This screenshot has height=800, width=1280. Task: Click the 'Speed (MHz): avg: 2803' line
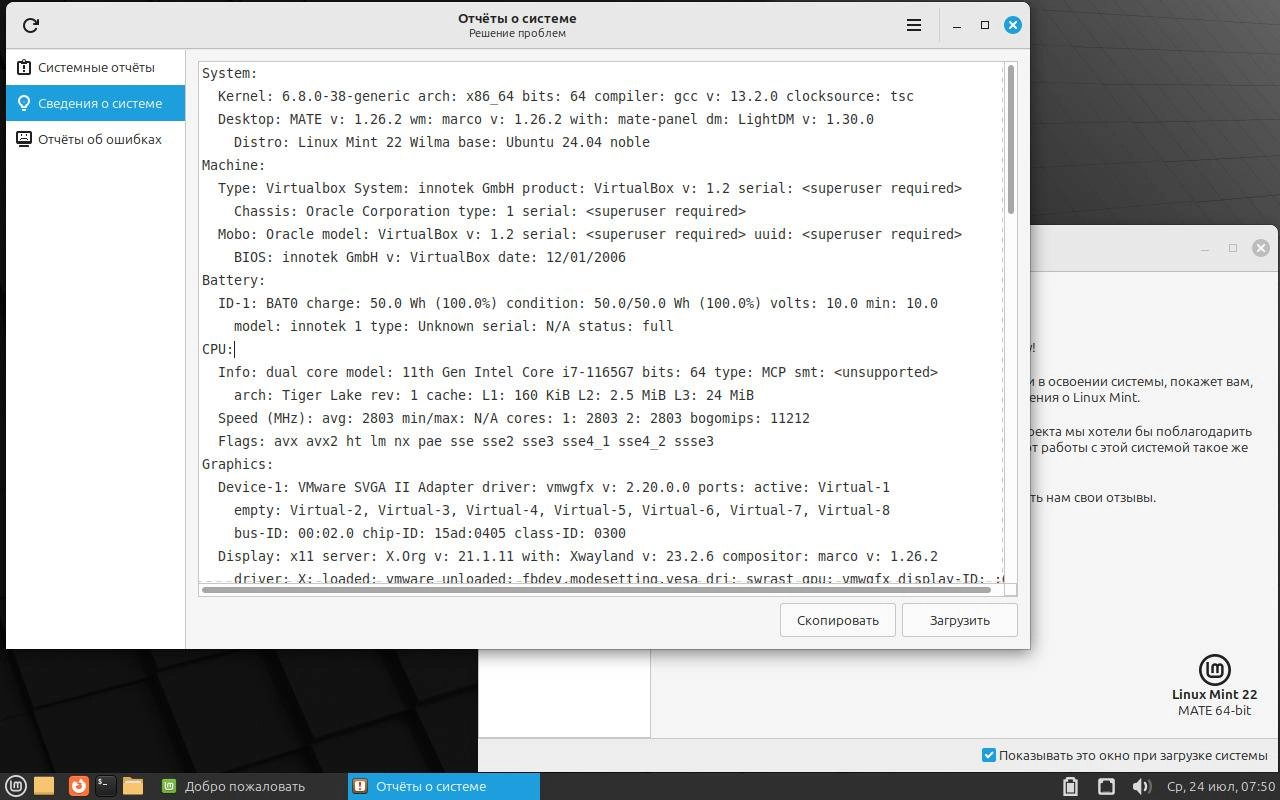tap(513, 418)
